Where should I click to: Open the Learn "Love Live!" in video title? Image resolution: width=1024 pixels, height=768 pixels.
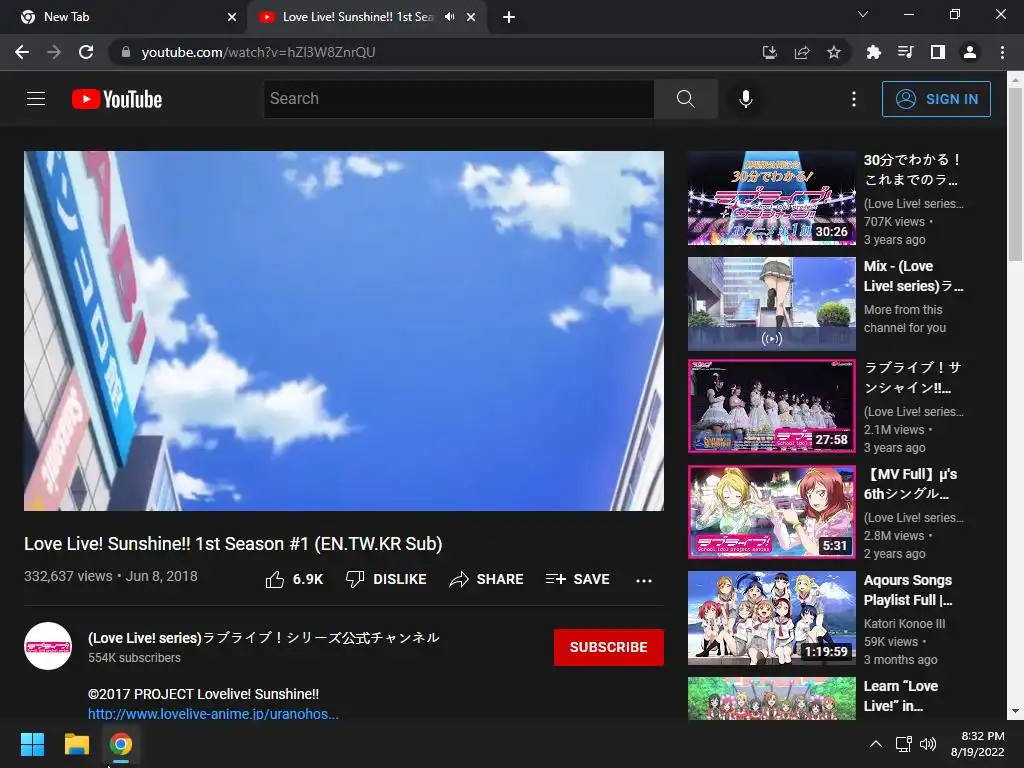[901, 696]
